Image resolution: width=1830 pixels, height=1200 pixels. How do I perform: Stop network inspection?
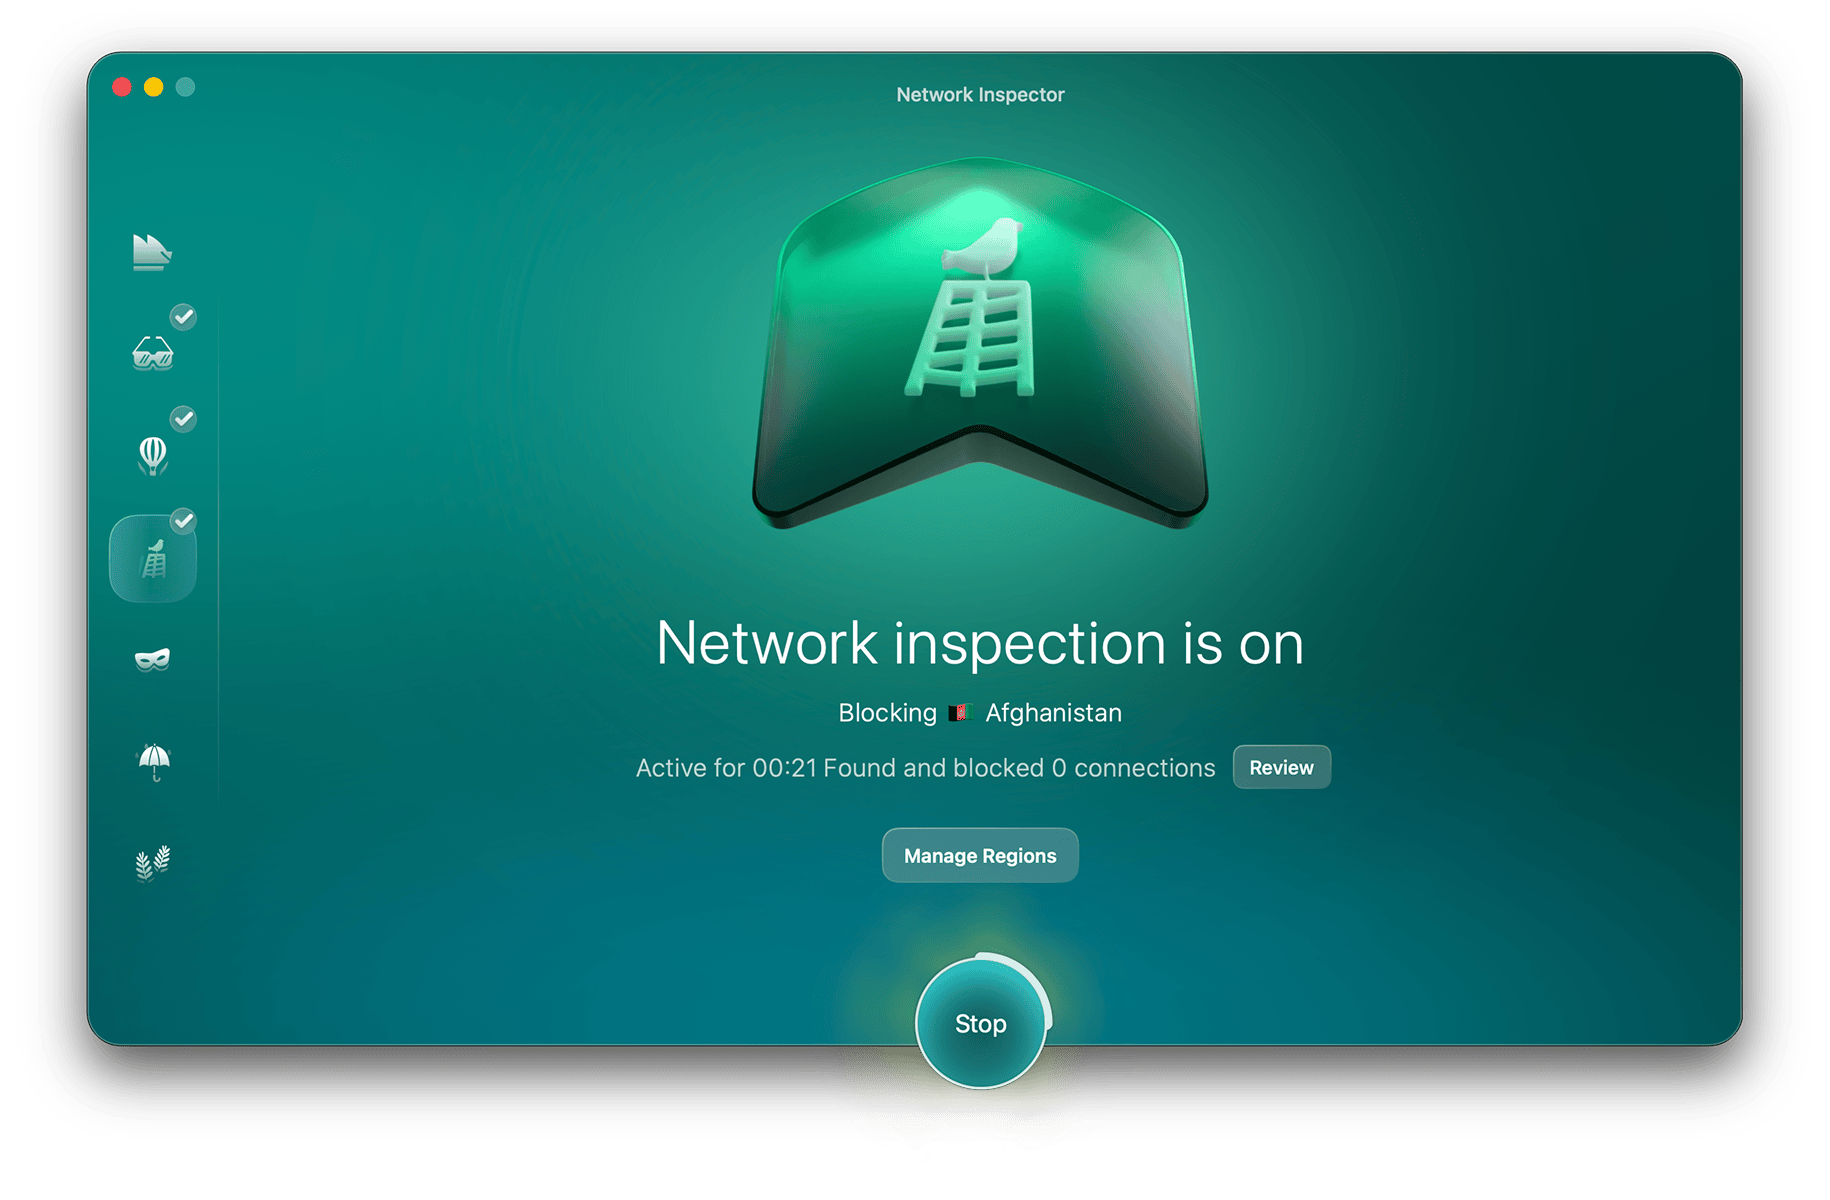point(980,1023)
